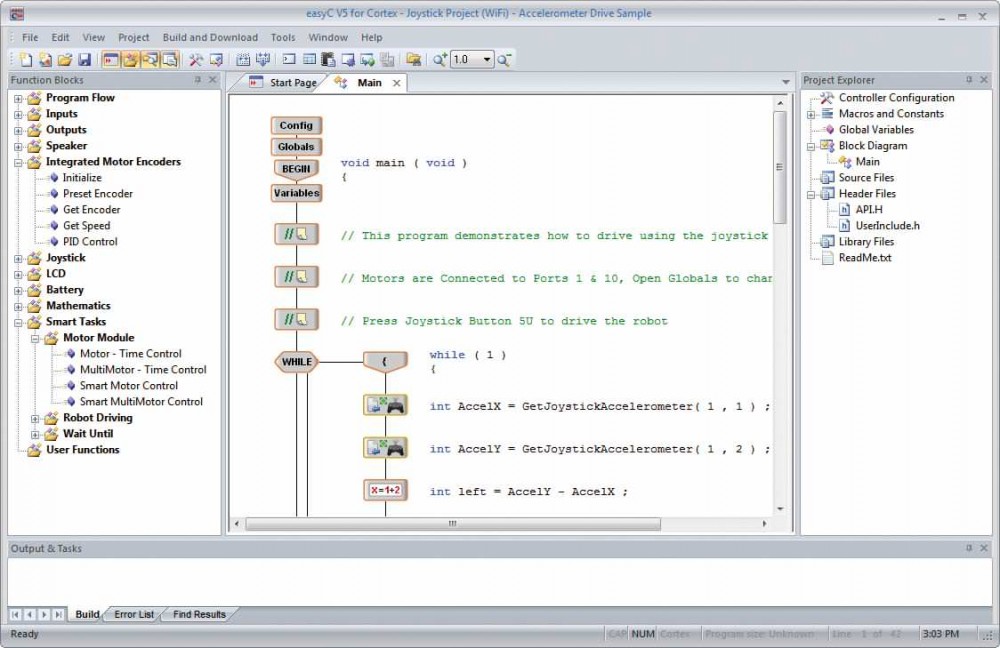1000x648 pixels.
Task: Toggle the Project Explorer window toolbar button
Action: click(x=150, y=60)
